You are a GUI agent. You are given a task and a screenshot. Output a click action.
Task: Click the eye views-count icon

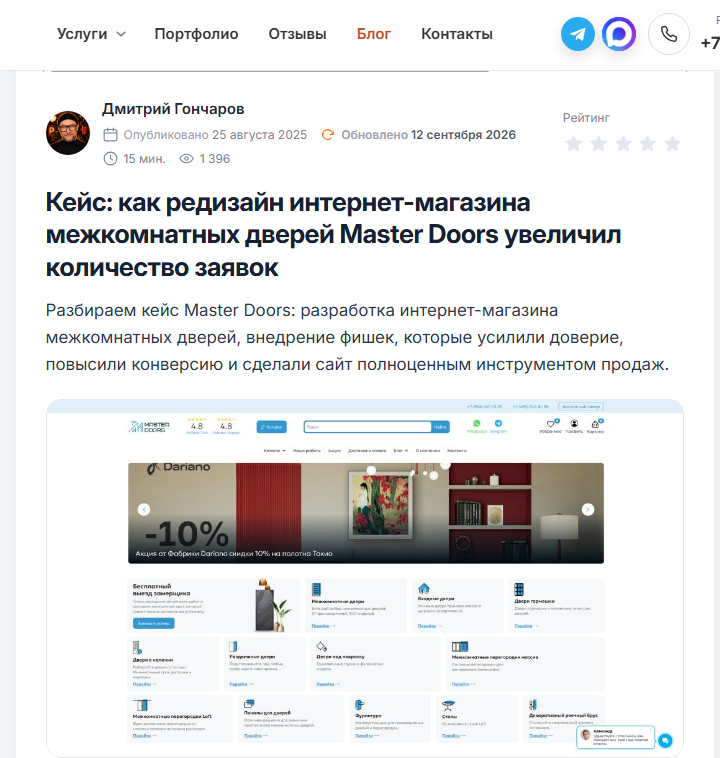pos(186,159)
